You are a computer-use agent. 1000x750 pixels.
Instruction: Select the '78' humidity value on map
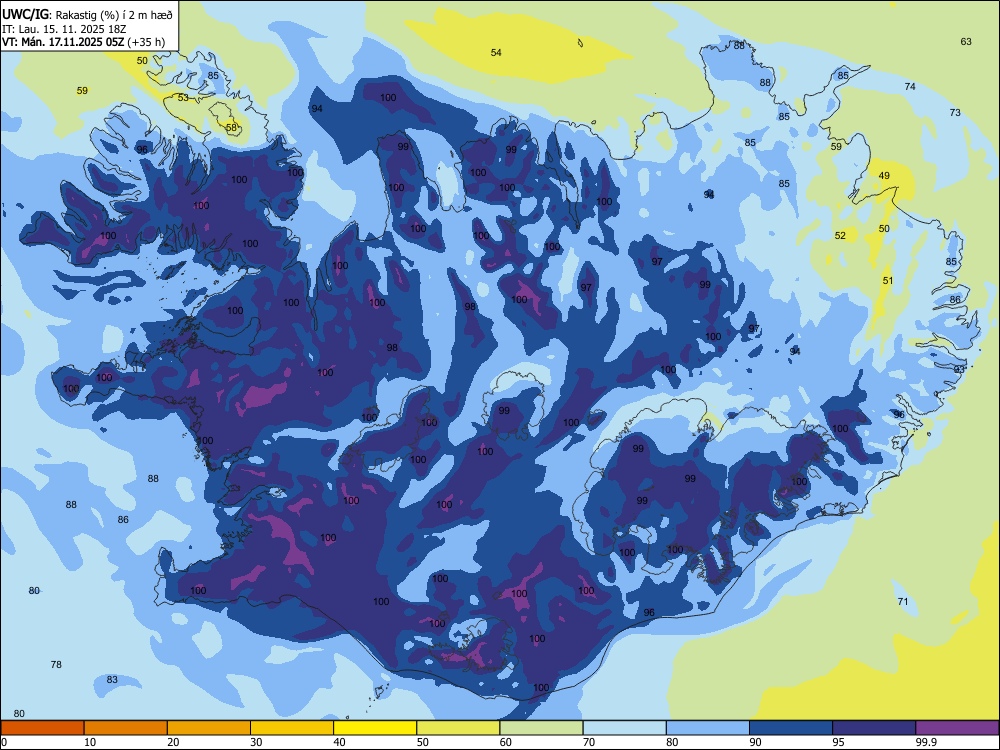coord(56,665)
